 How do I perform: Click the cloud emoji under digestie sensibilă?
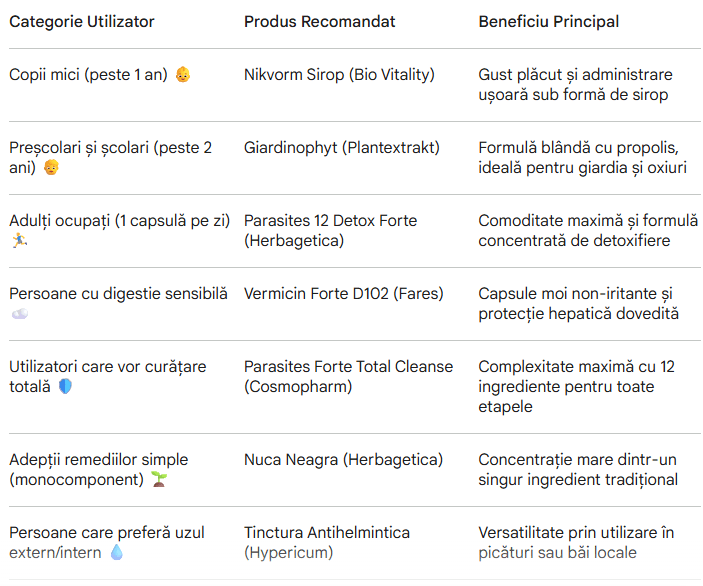click(x=19, y=314)
